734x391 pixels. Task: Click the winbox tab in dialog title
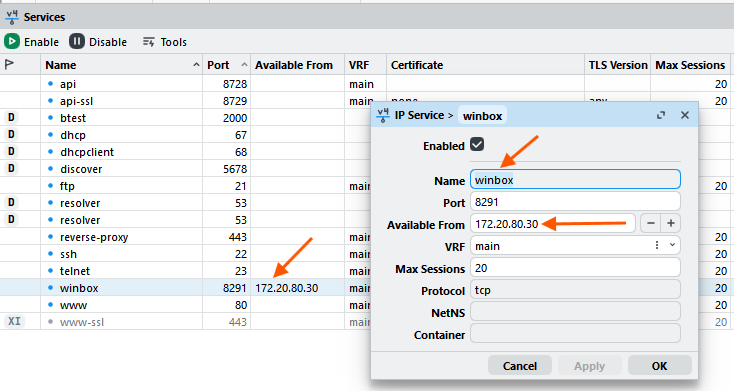[482, 116]
